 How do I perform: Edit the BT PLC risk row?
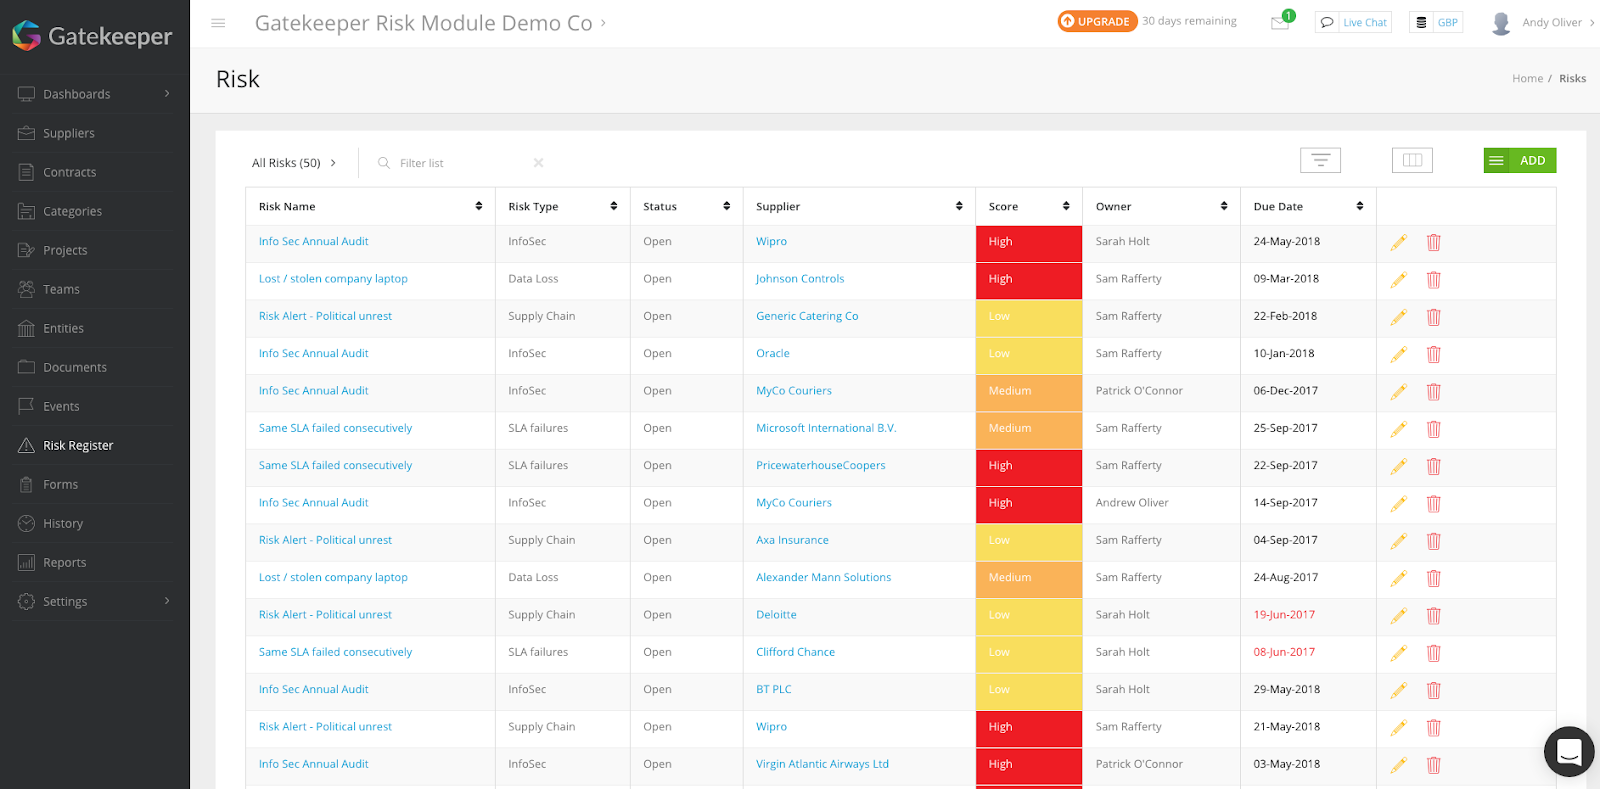tap(1398, 690)
